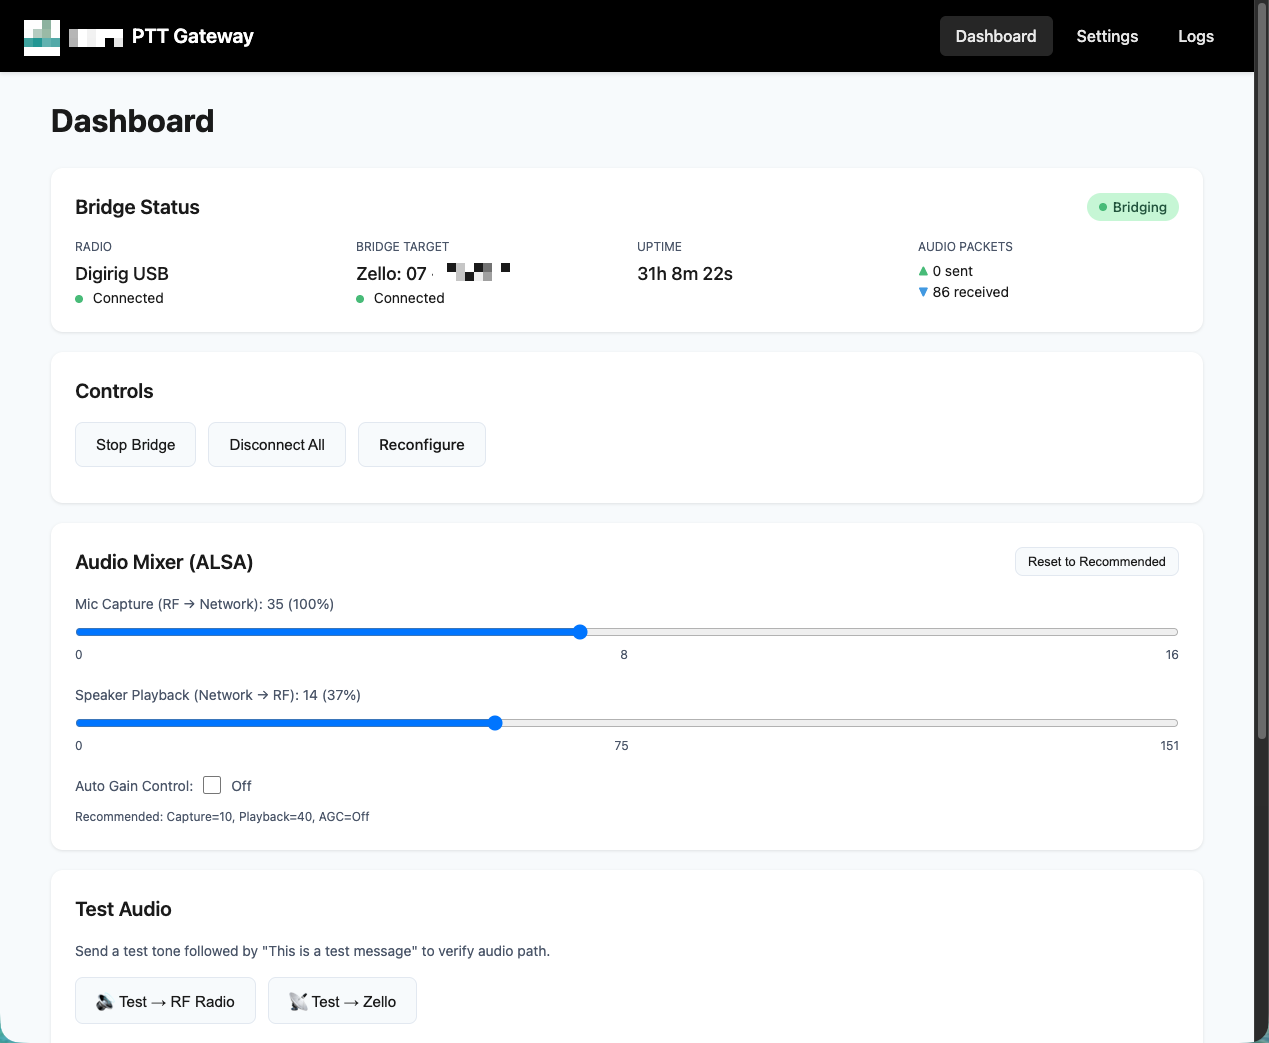Click the green status dot next to Digirig USB
The width and height of the screenshot is (1269, 1043).
pyautogui.click(x=79, y=298)
